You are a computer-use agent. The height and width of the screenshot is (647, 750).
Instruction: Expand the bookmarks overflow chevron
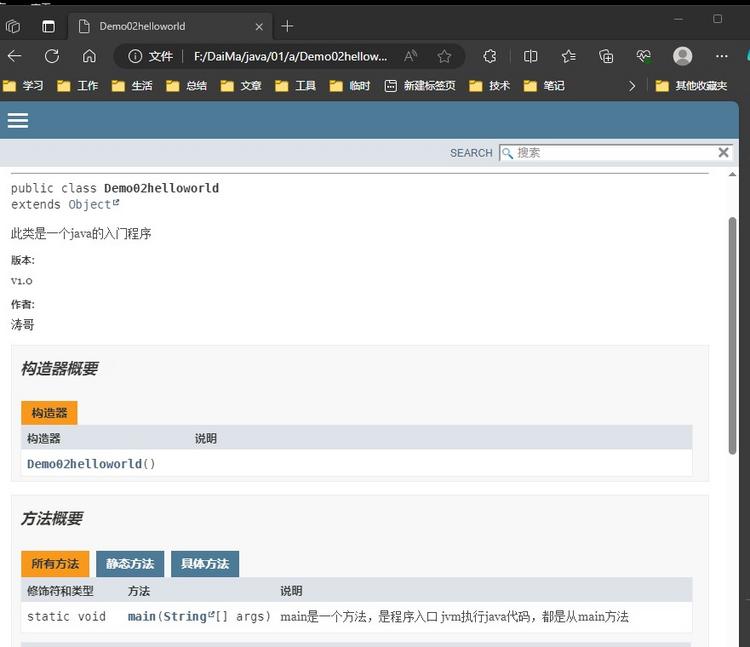click(632, 86)
